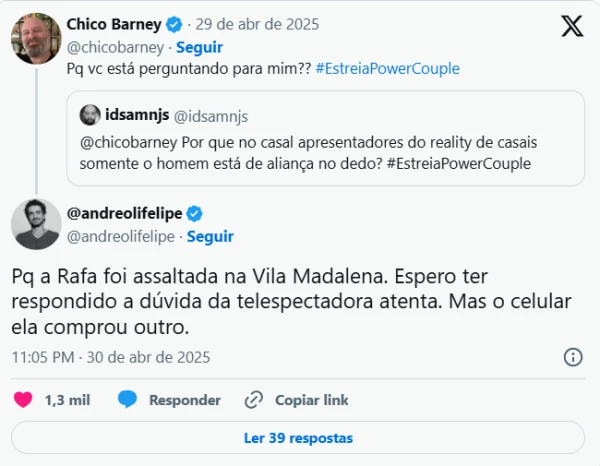Click andreolifelipe's verified badge
This screenshot has width=600, height=466.
(x=196, y=213)
